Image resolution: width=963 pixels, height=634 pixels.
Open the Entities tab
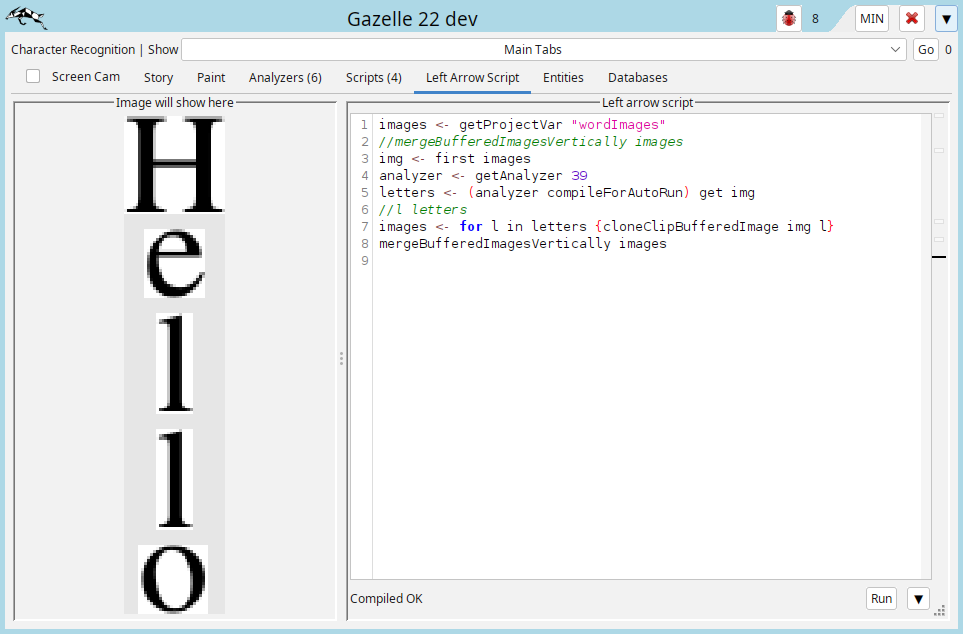(x=563, y=77)
